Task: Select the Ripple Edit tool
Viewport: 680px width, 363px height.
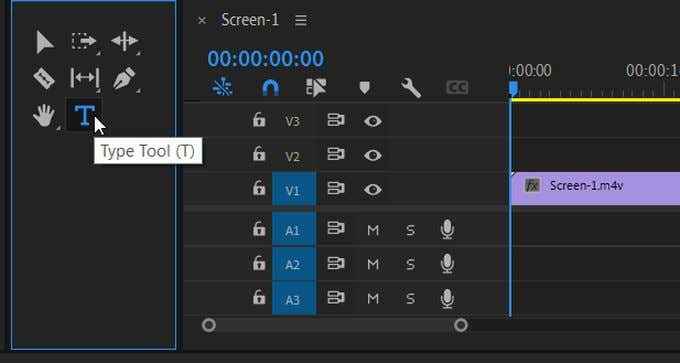Action: [x=124, y=41]
